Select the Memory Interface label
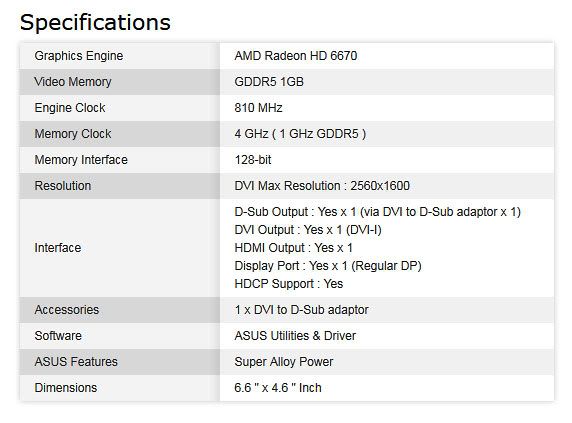Image resolution: width=572 pixels, height=423 pixels. point(81,160)
